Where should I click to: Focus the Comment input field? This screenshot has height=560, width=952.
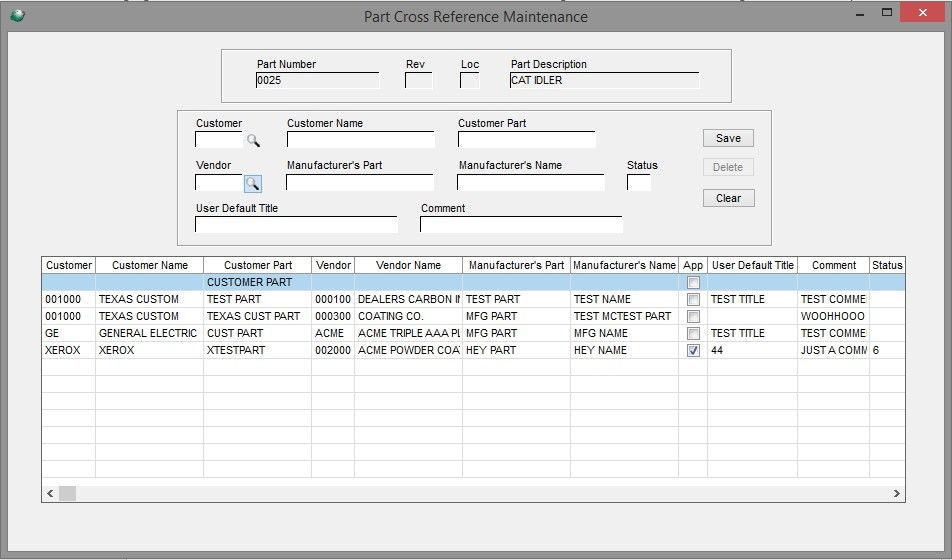[x=521, y=224]
